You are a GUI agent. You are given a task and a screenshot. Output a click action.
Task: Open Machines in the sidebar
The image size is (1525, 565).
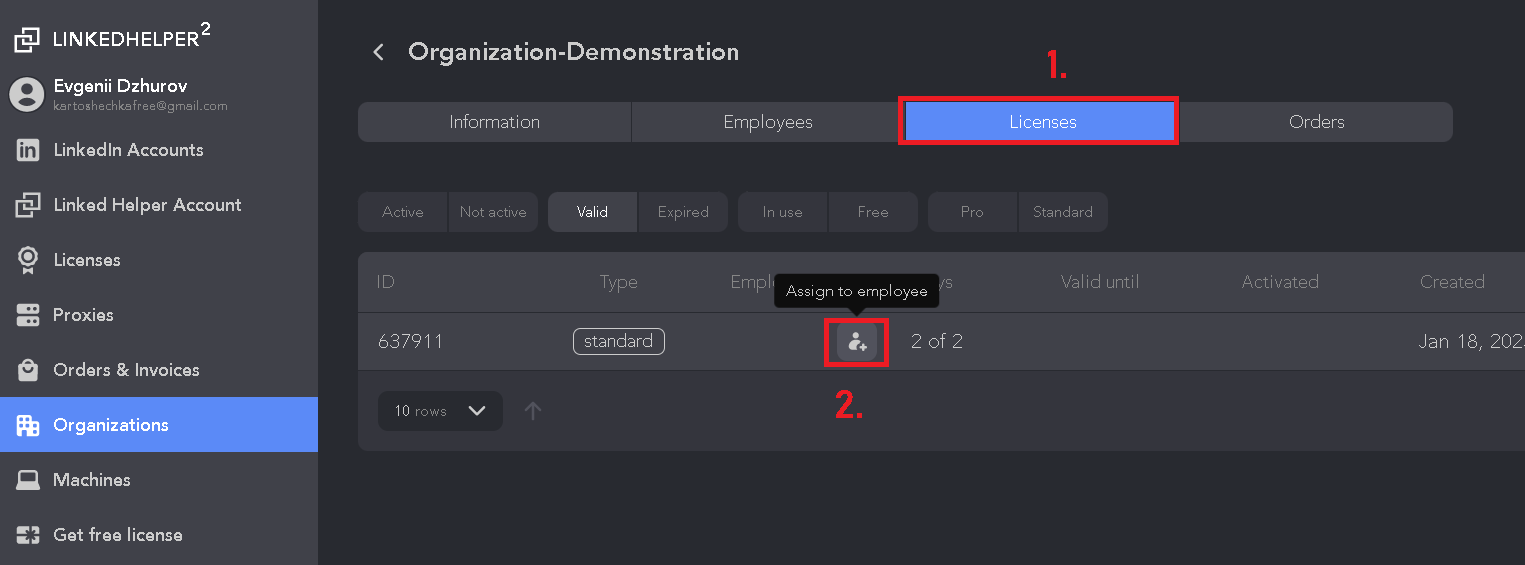click(159, 480)
